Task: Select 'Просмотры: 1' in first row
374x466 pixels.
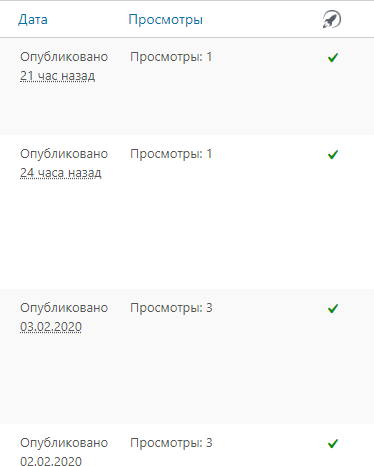Action: (x=171, y=57)
